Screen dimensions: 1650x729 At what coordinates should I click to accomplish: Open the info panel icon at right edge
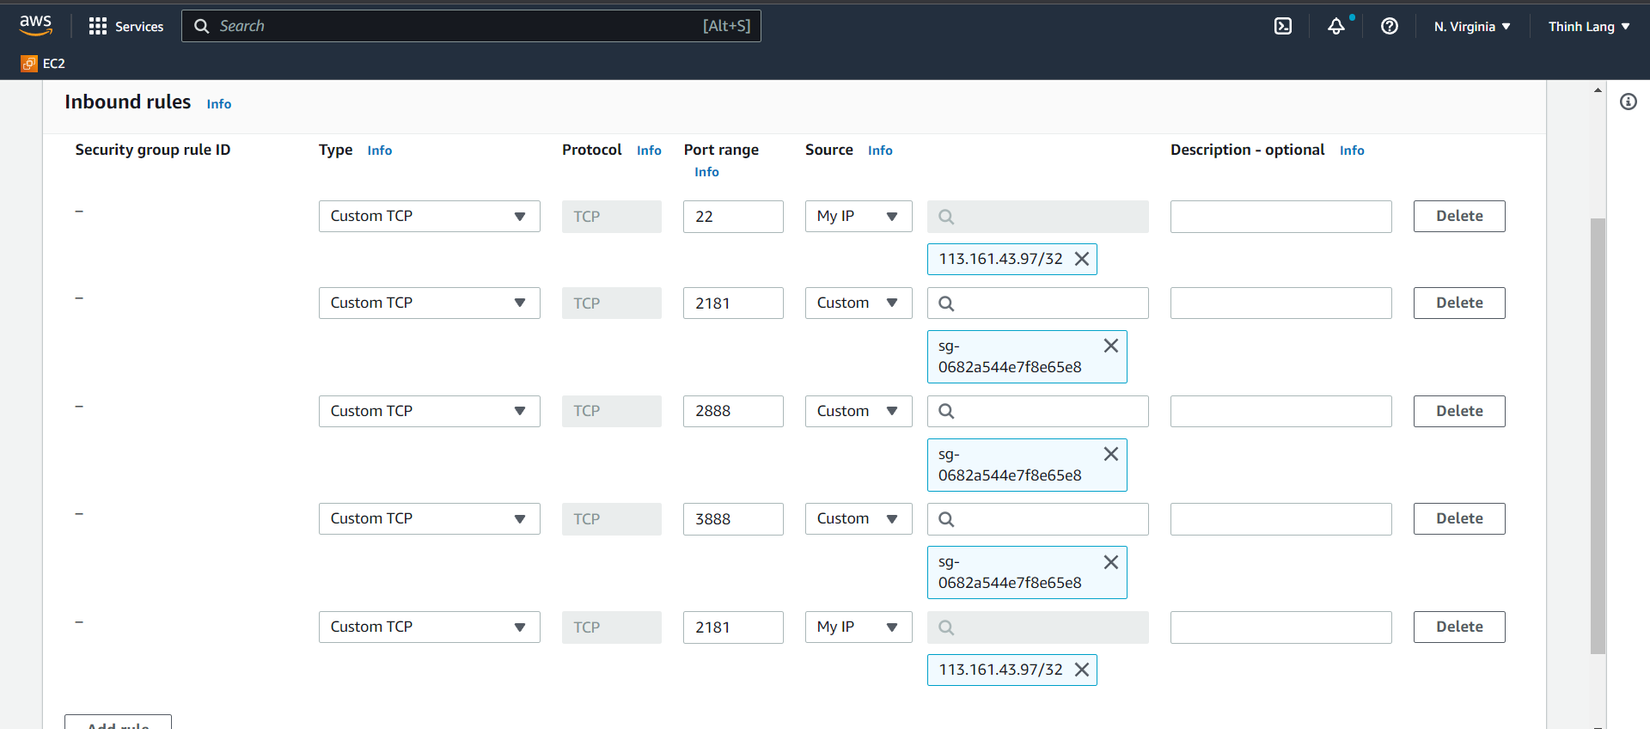click(x=1628, y=102)
